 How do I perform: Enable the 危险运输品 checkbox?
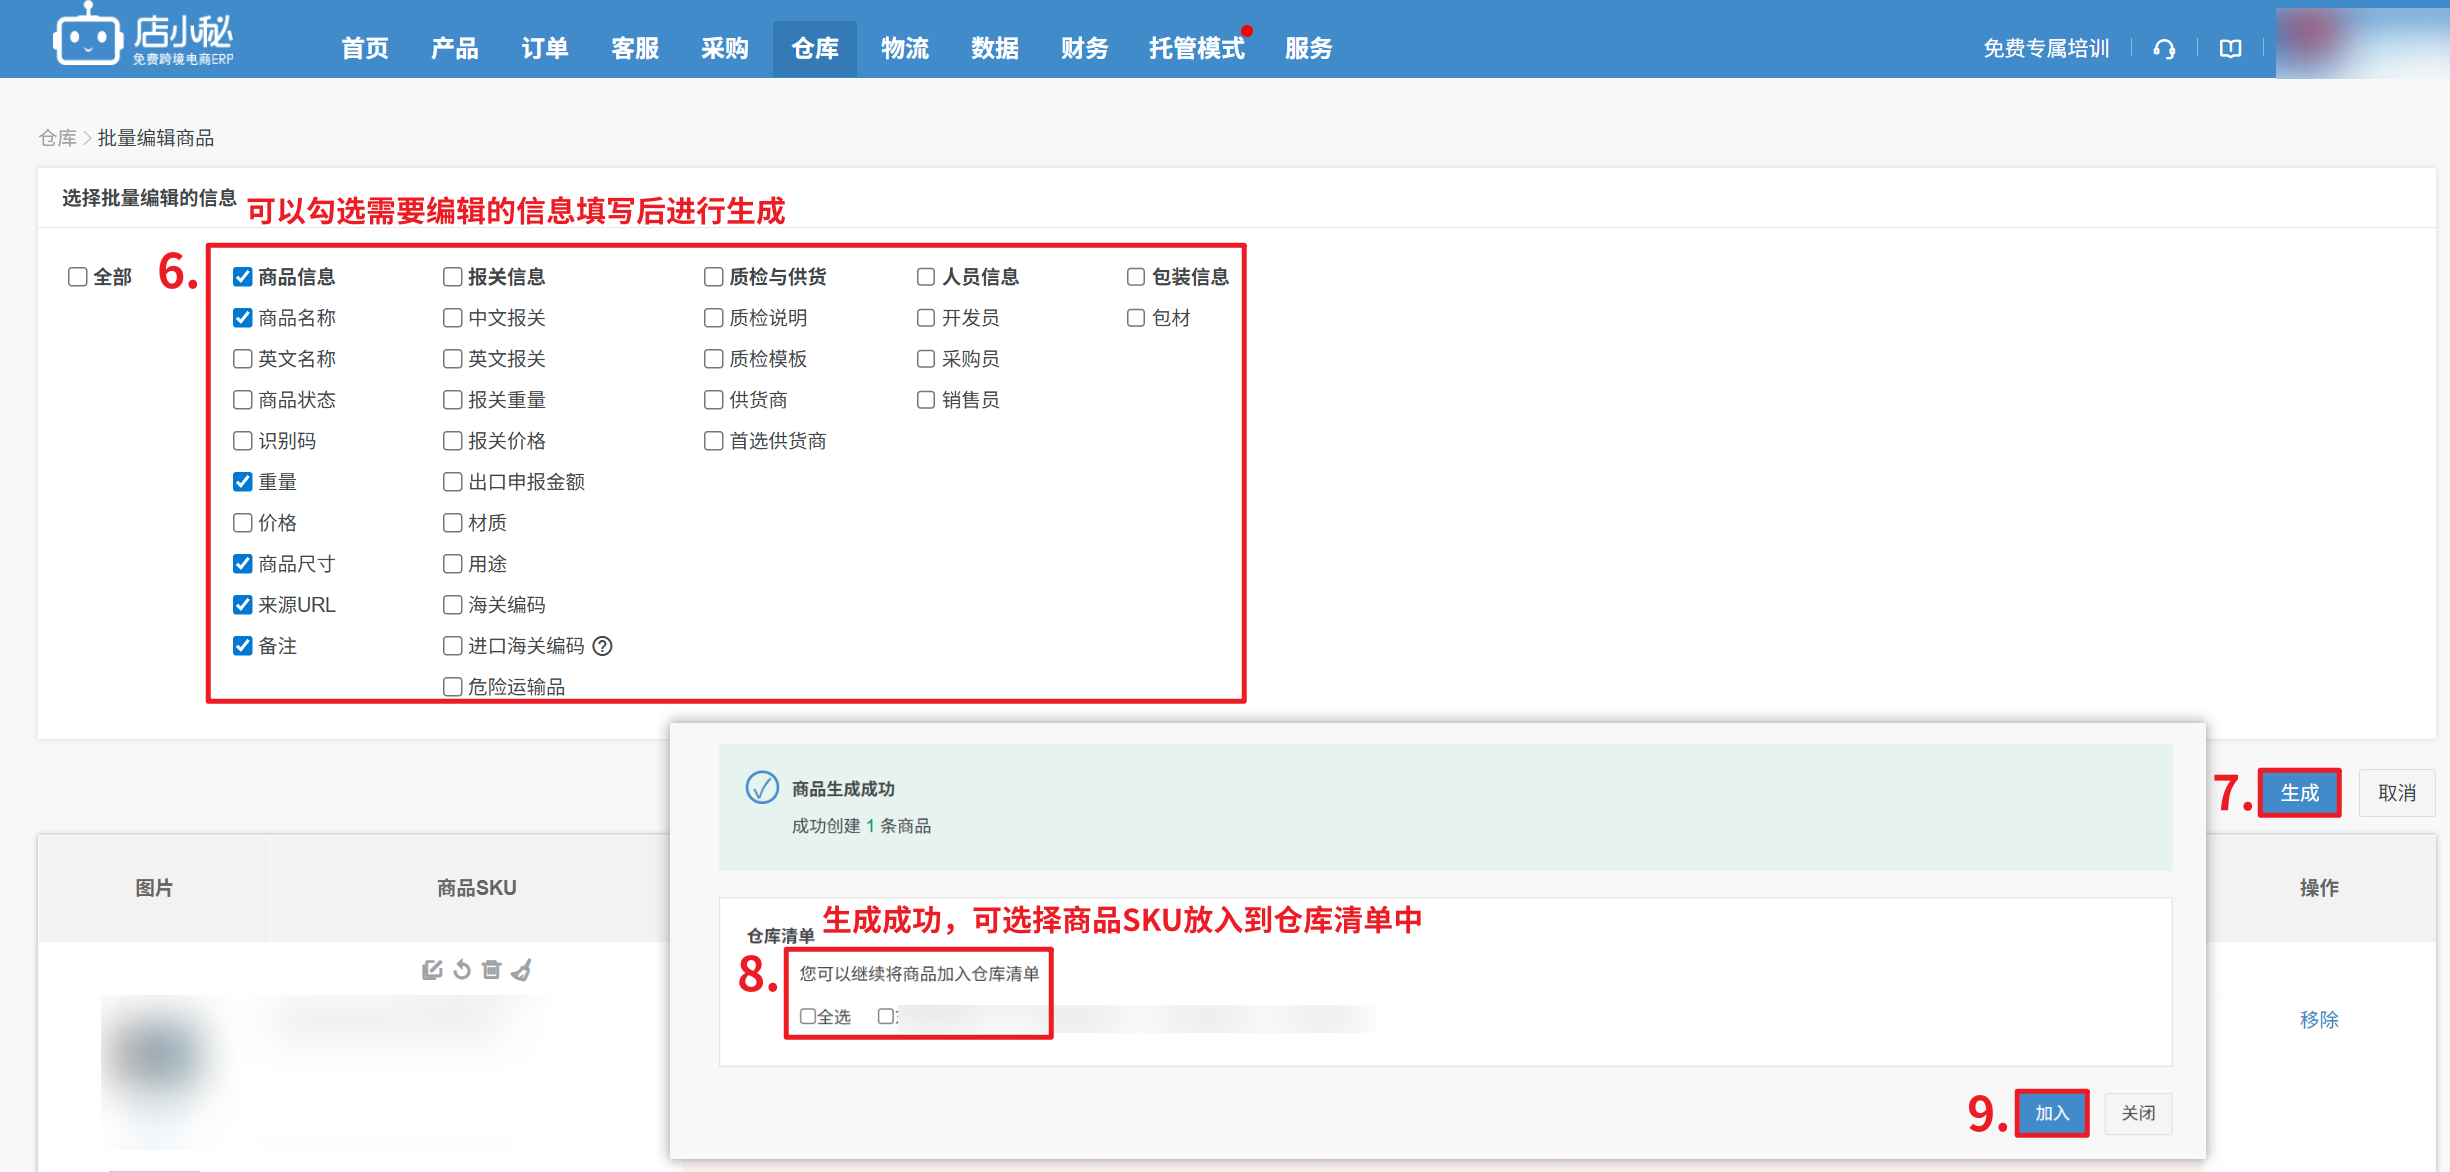click(453, 687)
